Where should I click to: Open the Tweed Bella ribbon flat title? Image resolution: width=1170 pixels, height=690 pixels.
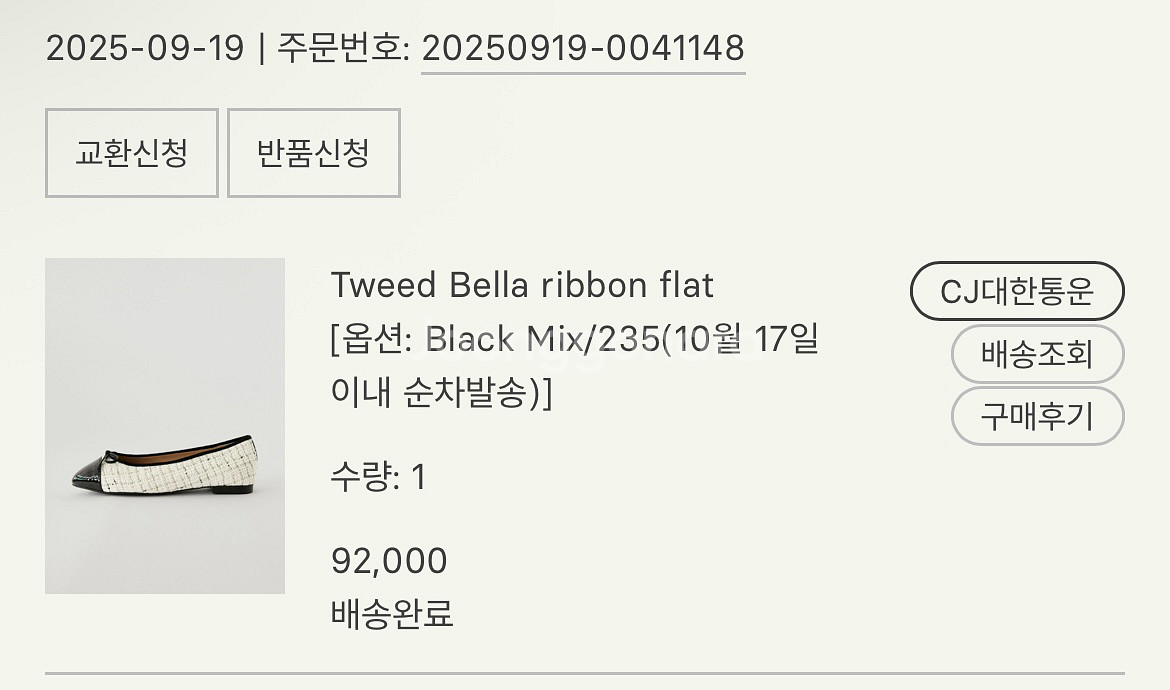click(522, 286)
